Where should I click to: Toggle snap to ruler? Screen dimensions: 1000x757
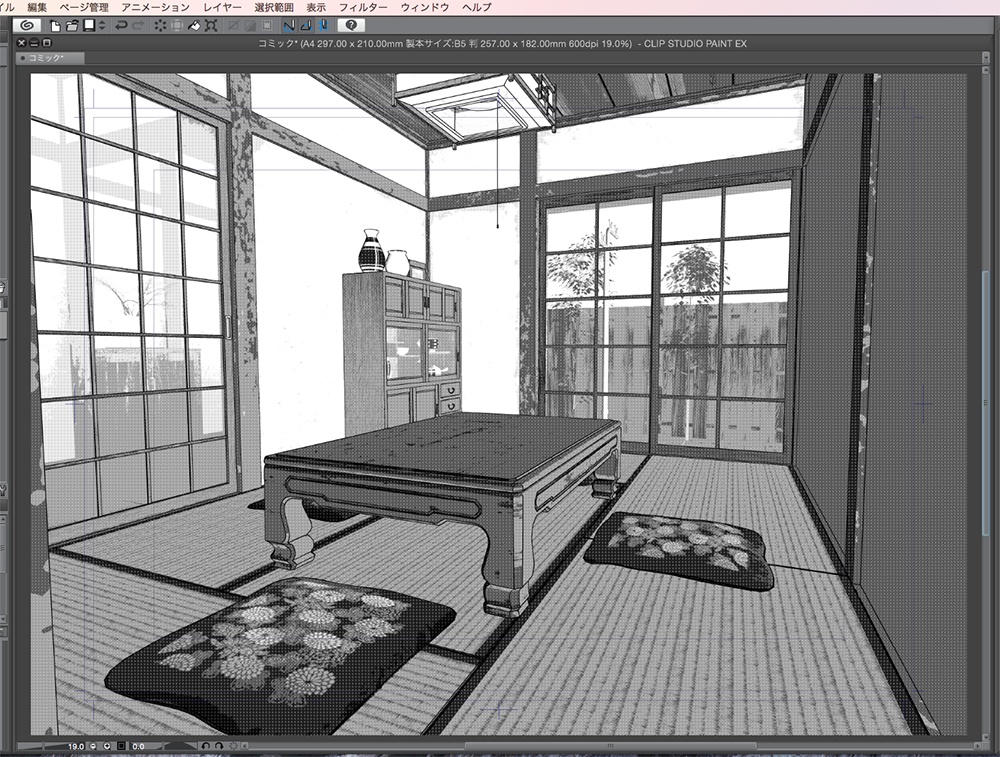coord(289,26)
